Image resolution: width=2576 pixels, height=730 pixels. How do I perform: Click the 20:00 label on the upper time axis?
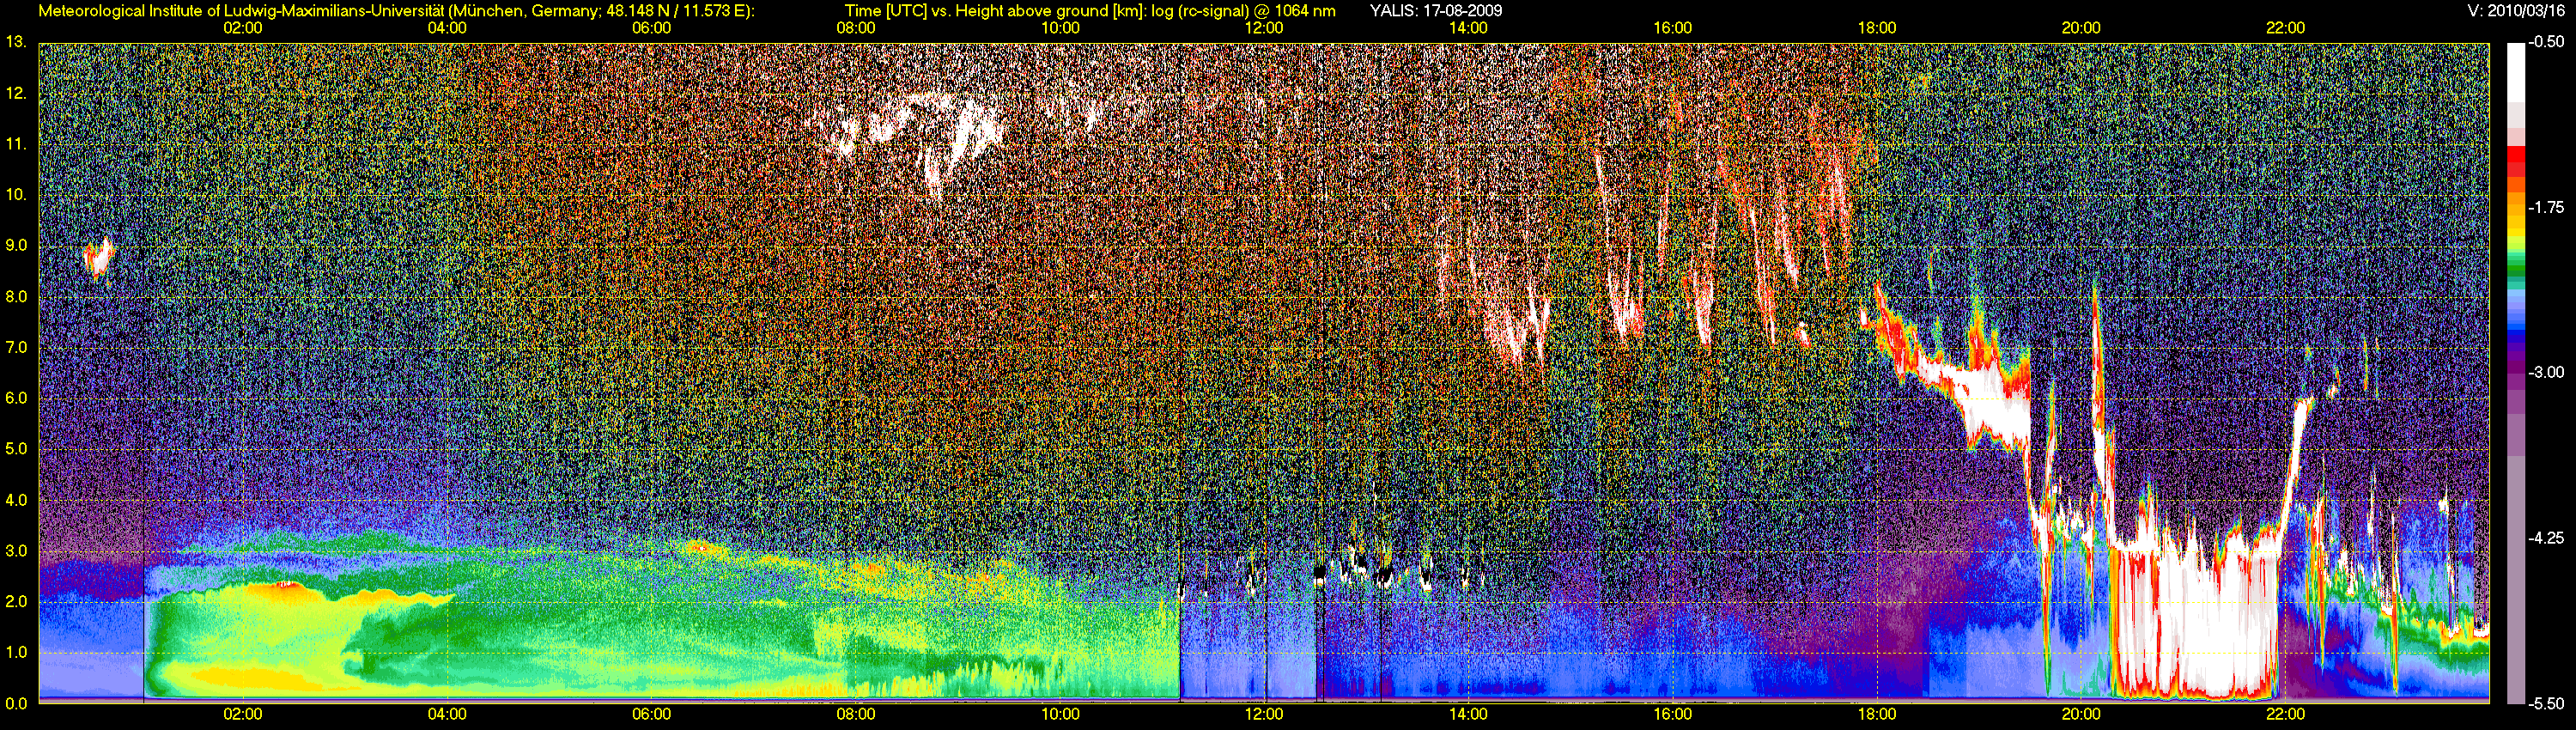2081,28
